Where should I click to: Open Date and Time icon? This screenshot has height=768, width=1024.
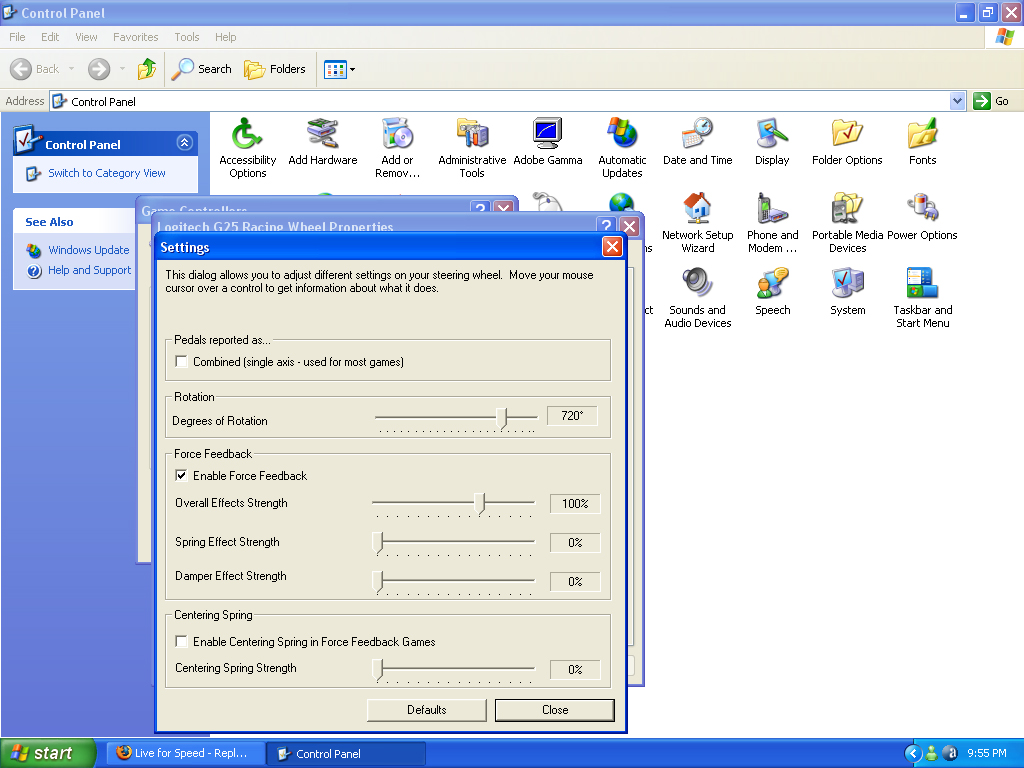697,142
